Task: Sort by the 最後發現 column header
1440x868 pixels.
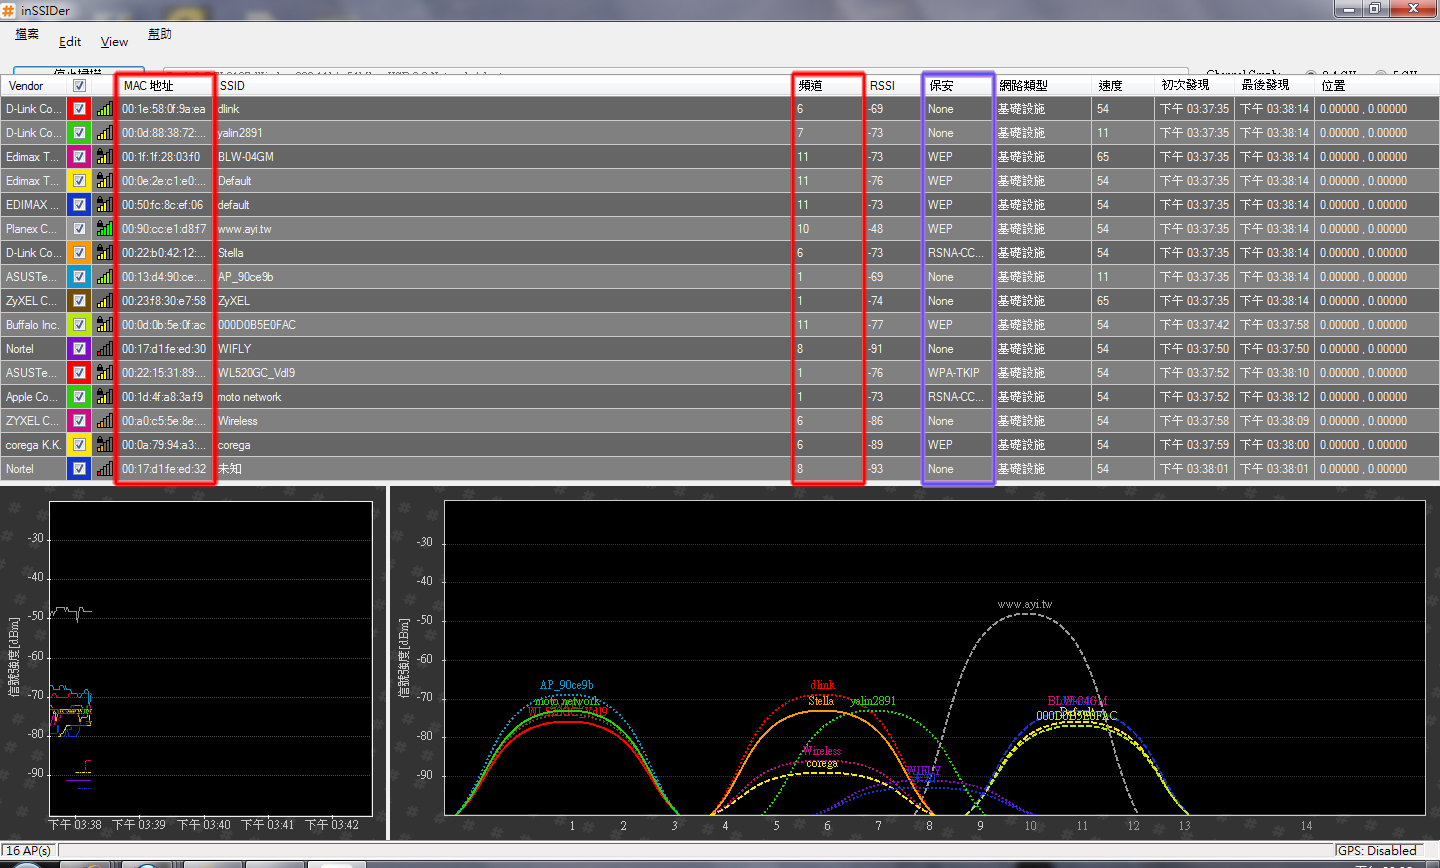Action: (1275, 86)
